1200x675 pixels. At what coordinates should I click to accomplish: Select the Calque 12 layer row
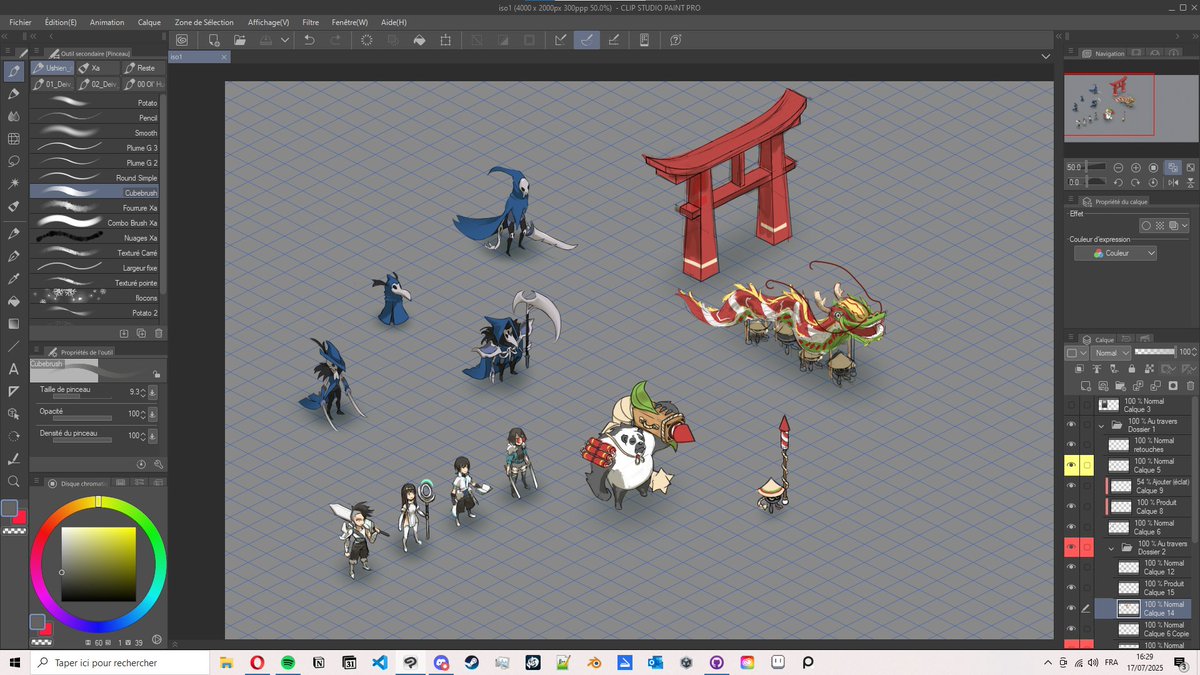tap(1142, 568)
